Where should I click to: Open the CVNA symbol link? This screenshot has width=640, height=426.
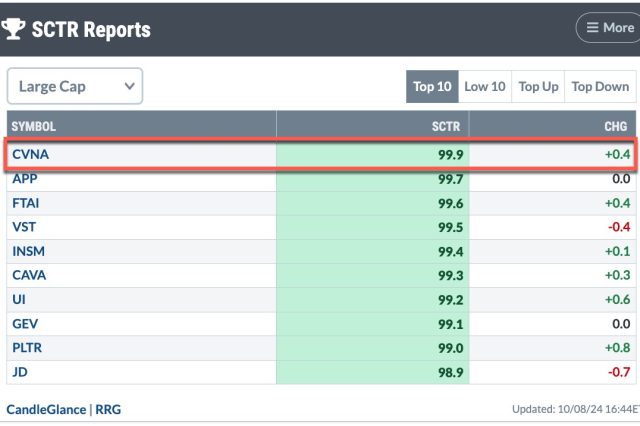pyautogui.click(x=30, y=155)
